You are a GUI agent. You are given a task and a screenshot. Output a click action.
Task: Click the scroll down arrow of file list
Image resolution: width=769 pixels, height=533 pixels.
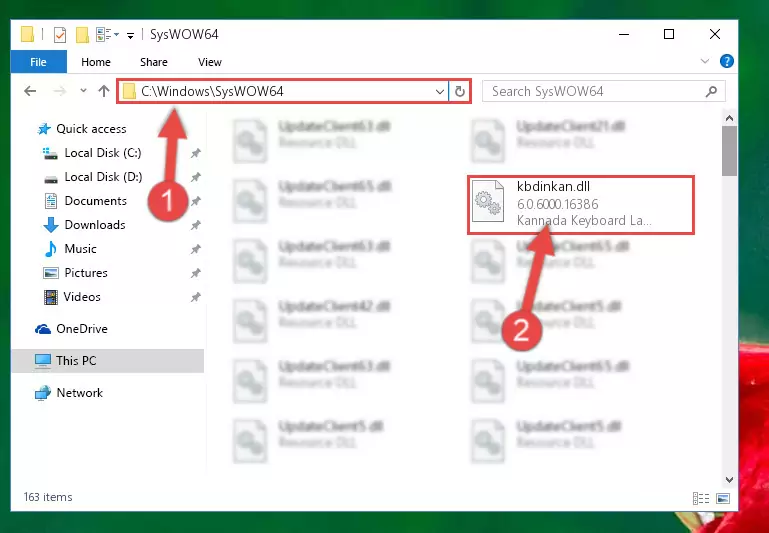729,480
